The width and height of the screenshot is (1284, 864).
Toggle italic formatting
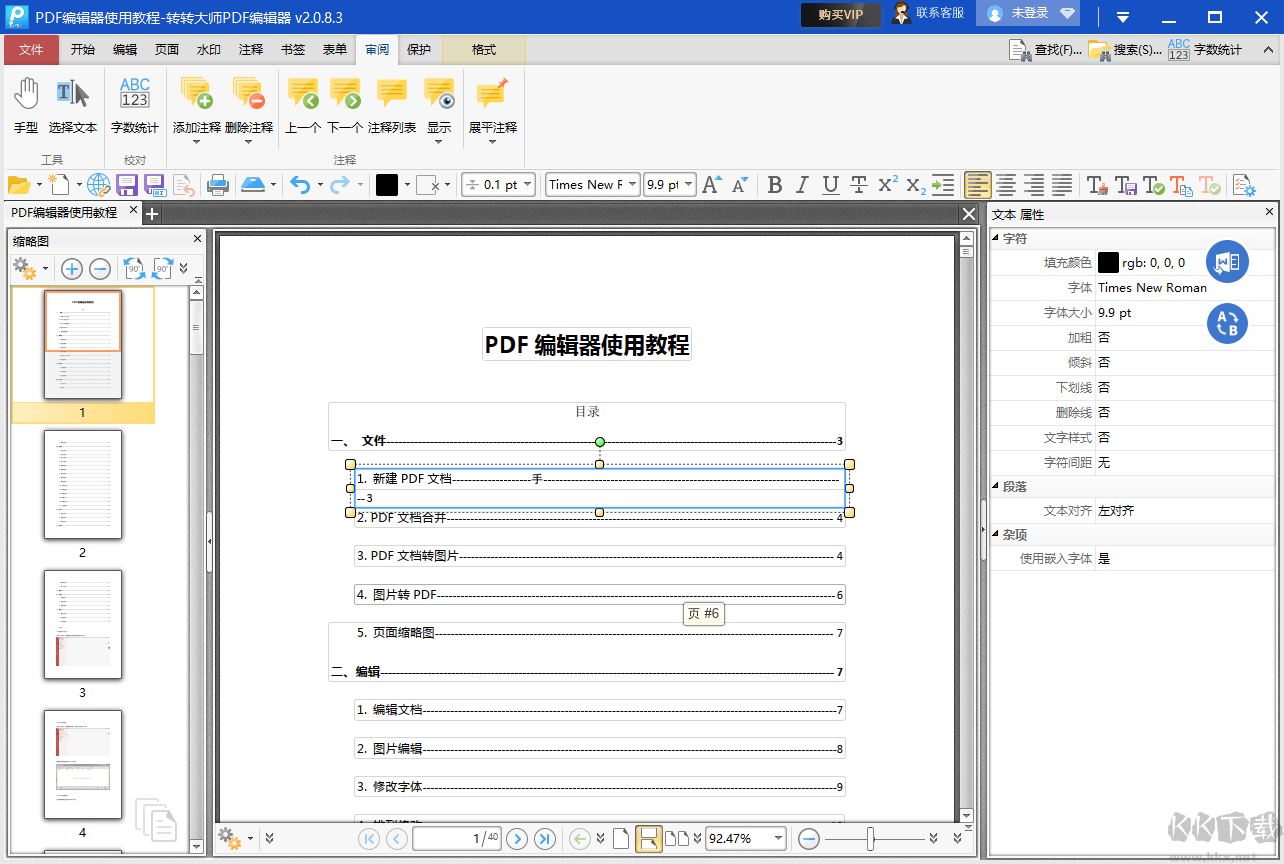(x=801, y=185)
